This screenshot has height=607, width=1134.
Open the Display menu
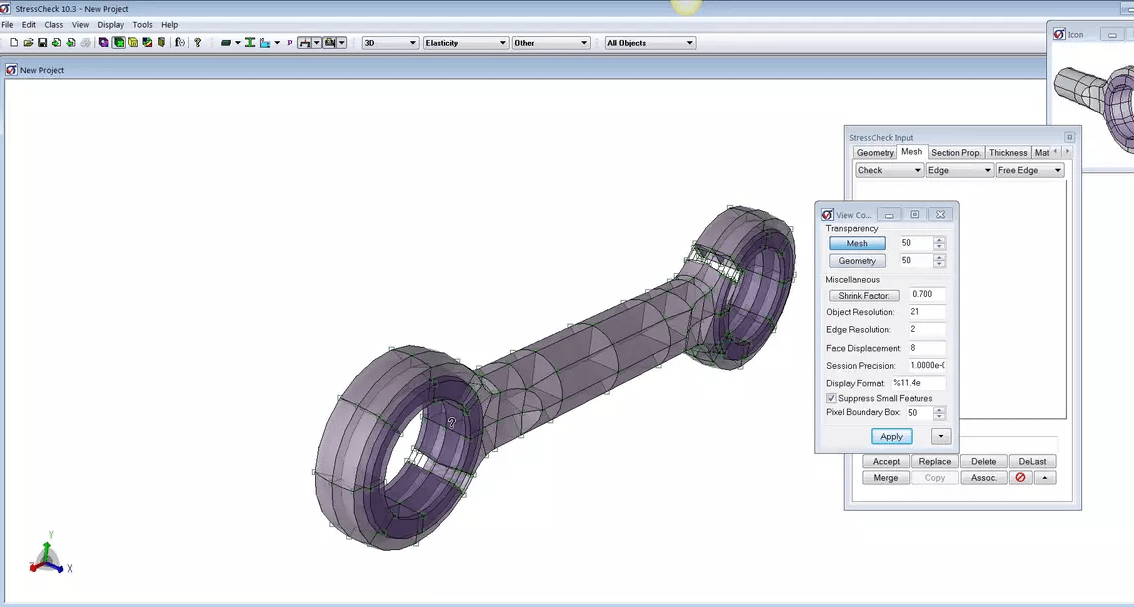[110, 24]
